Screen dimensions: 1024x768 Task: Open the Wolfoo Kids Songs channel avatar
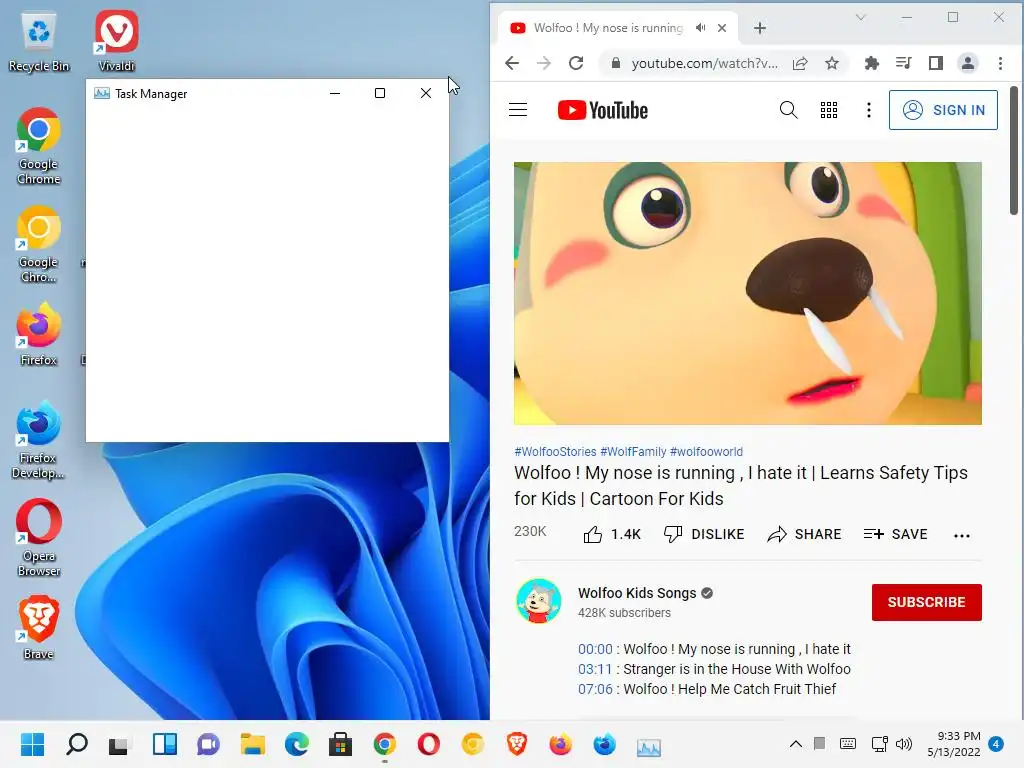(x=538, y=601)
